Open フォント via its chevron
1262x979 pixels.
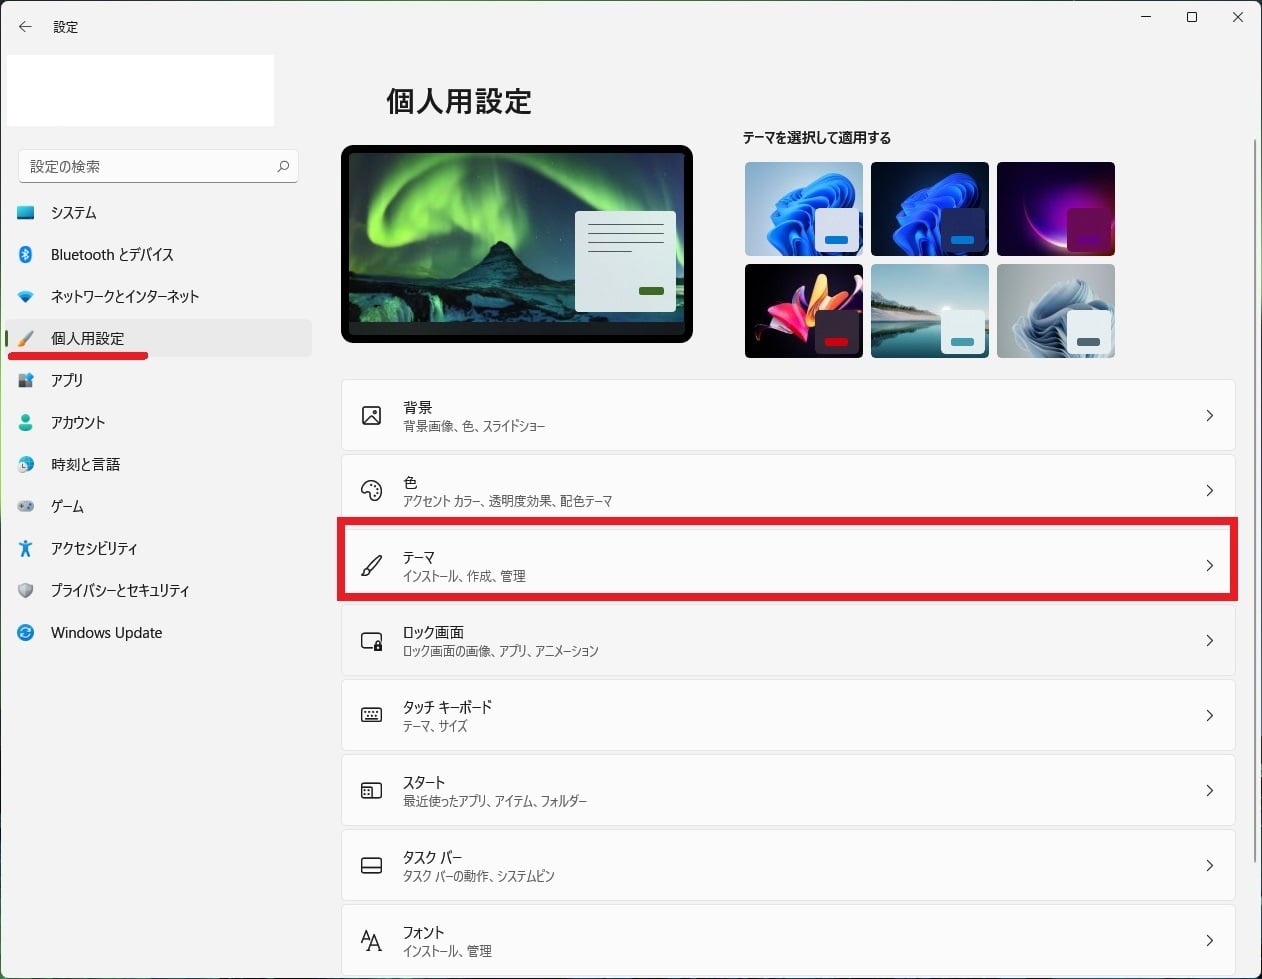point(1209,940)
